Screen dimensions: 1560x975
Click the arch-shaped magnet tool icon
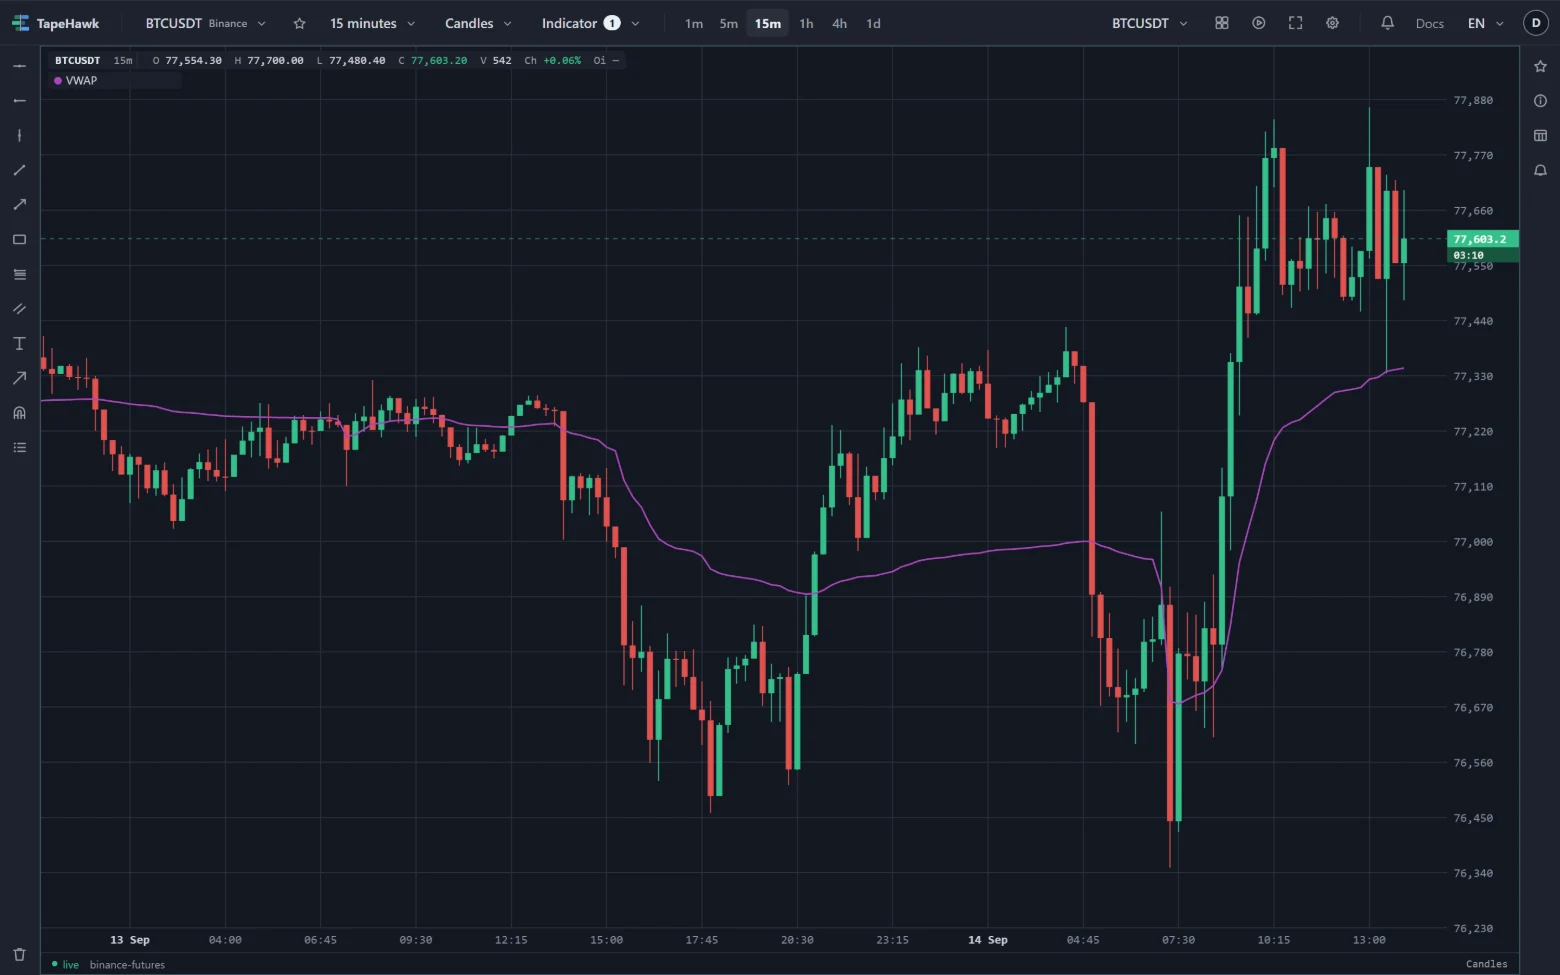[x=19, y=413]
